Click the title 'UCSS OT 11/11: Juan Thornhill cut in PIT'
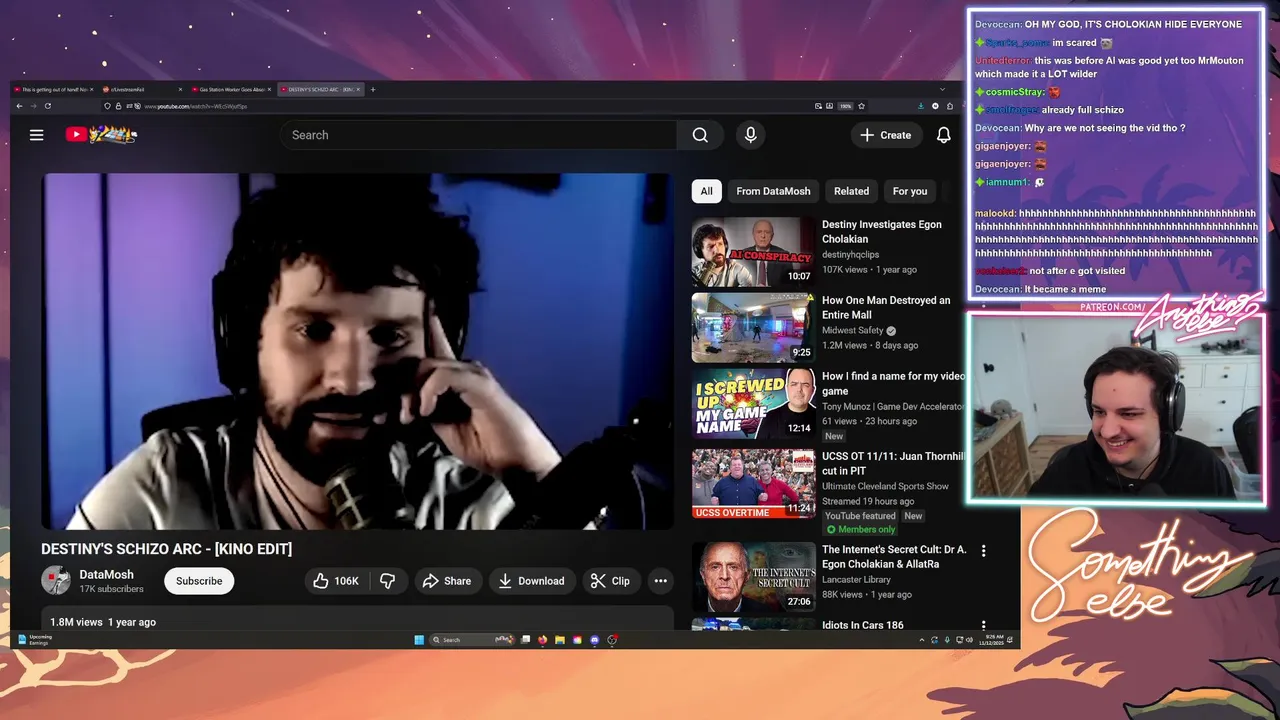This screenshot has width=1280, height=720. pos(893,463)
